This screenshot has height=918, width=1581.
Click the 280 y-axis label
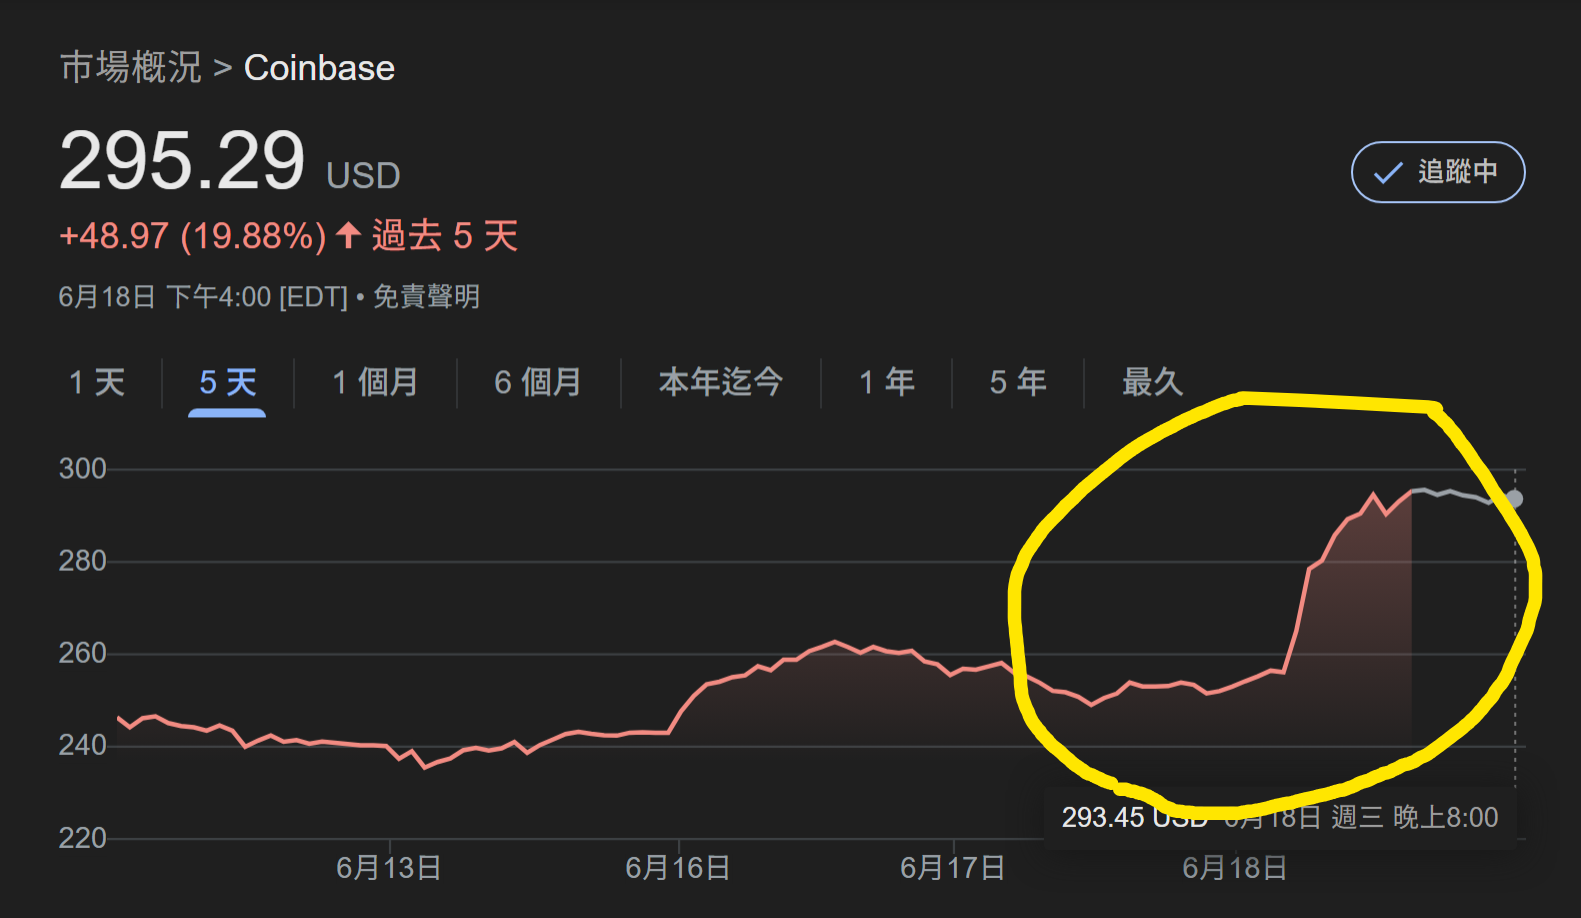[x=83, y=561]
